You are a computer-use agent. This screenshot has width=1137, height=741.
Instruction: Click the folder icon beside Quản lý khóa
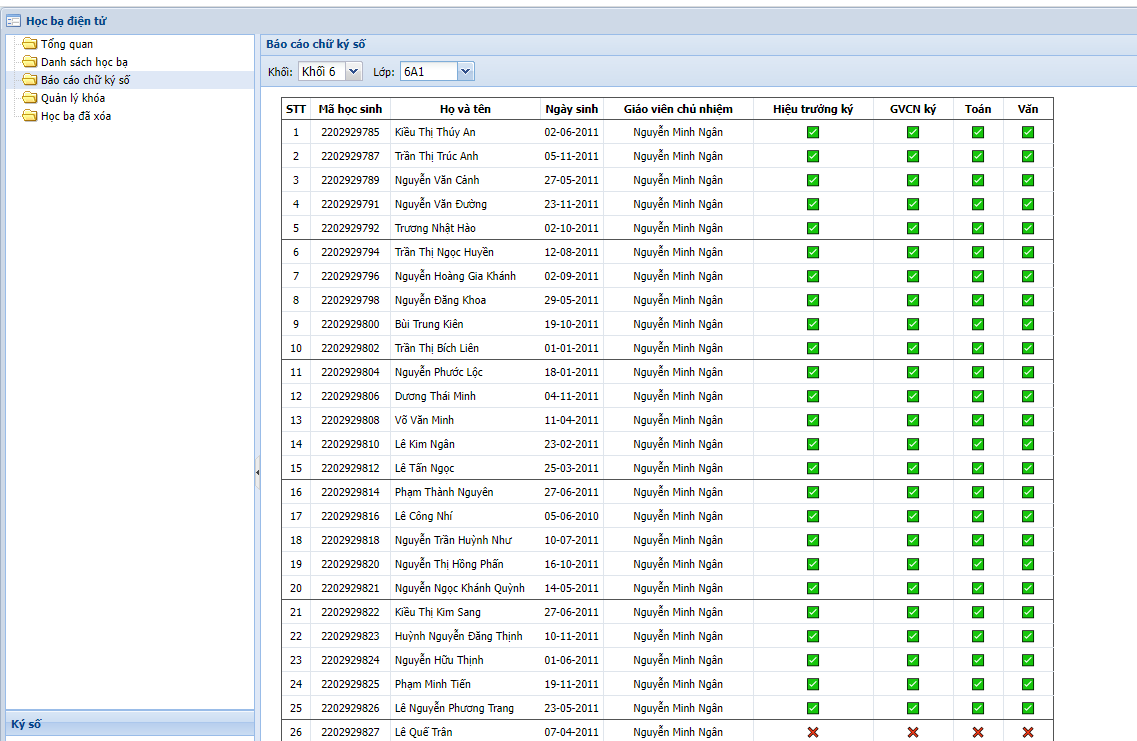(29, 98)
